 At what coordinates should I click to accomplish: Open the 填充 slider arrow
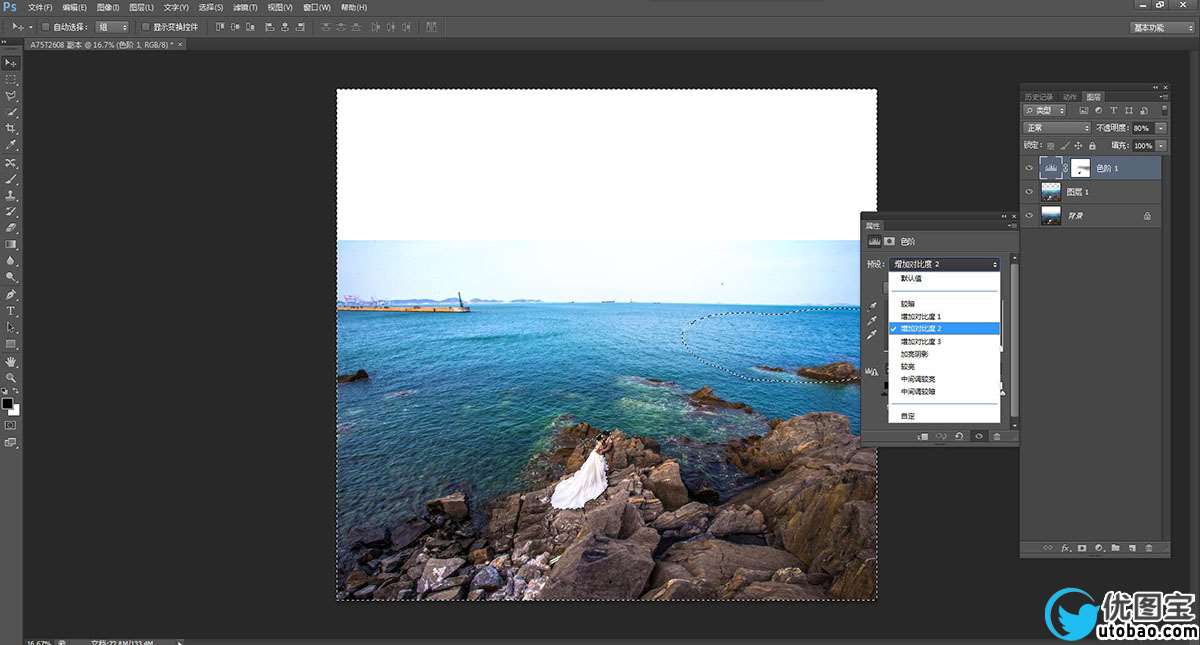click(x=1161, y=146)
